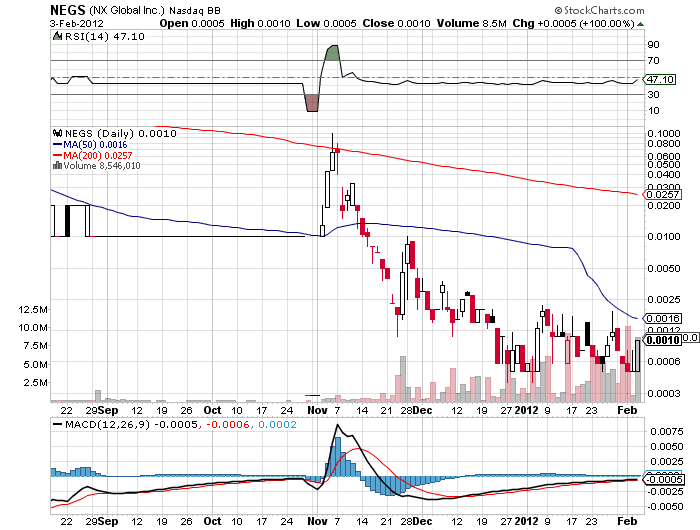Screen dimensions: 700x530
Task: Click the 3-Feb-2012 date label
Action: [76, 24]
